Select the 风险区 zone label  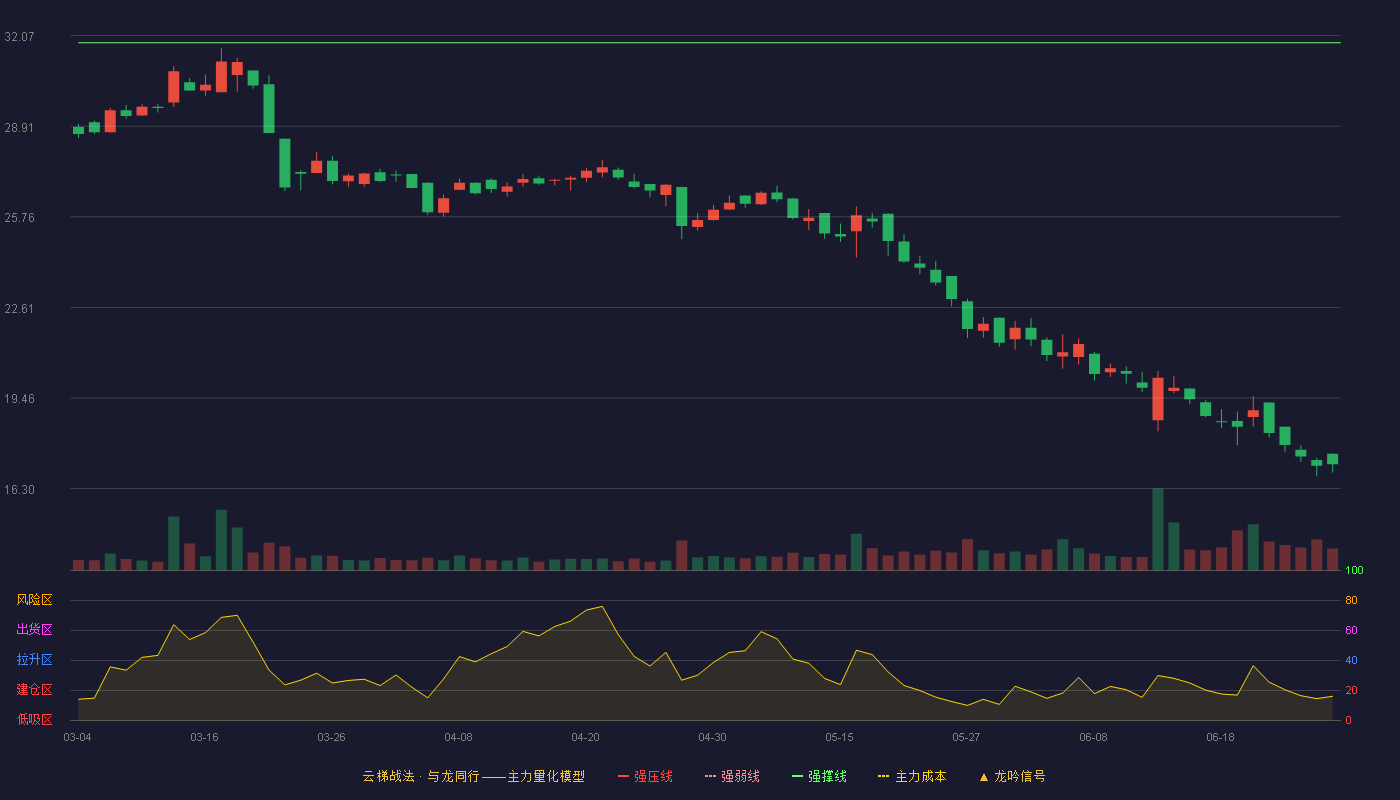(x=34, y=600)
